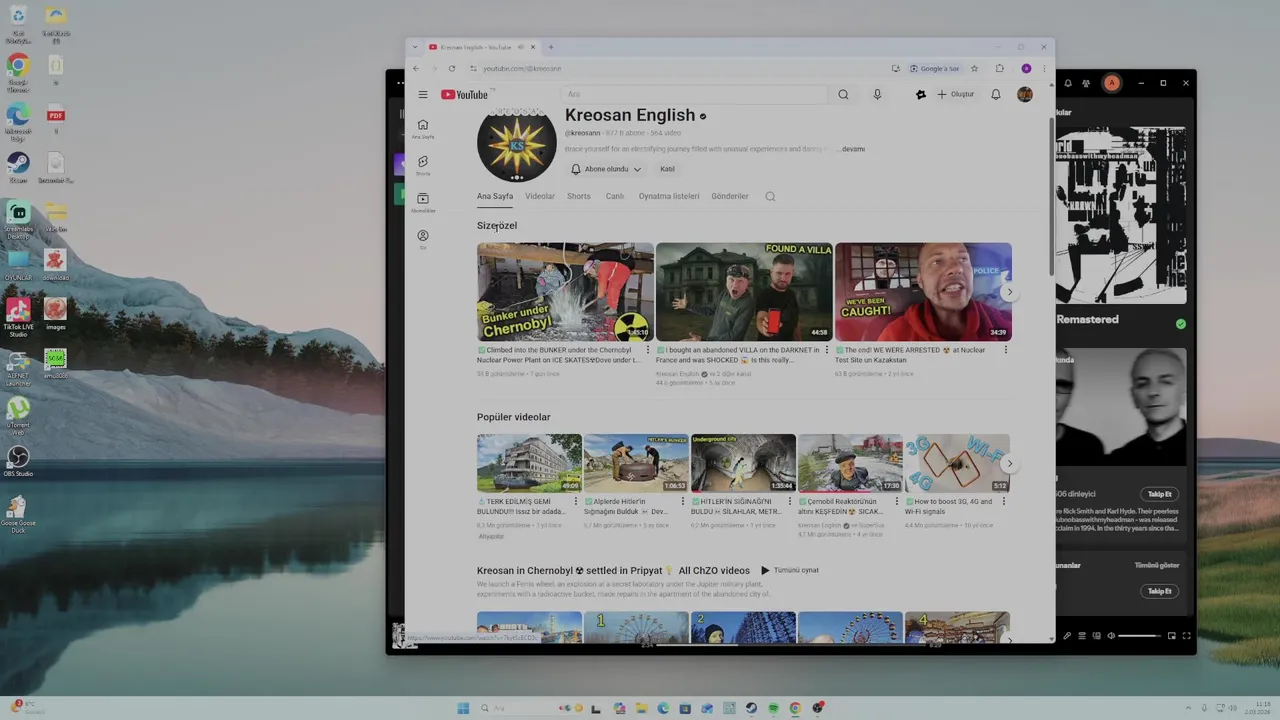This screenshot has height=720, width=1280.
Task: Mute the Spotify volume speaker icon
Action: pos(1111,636)
